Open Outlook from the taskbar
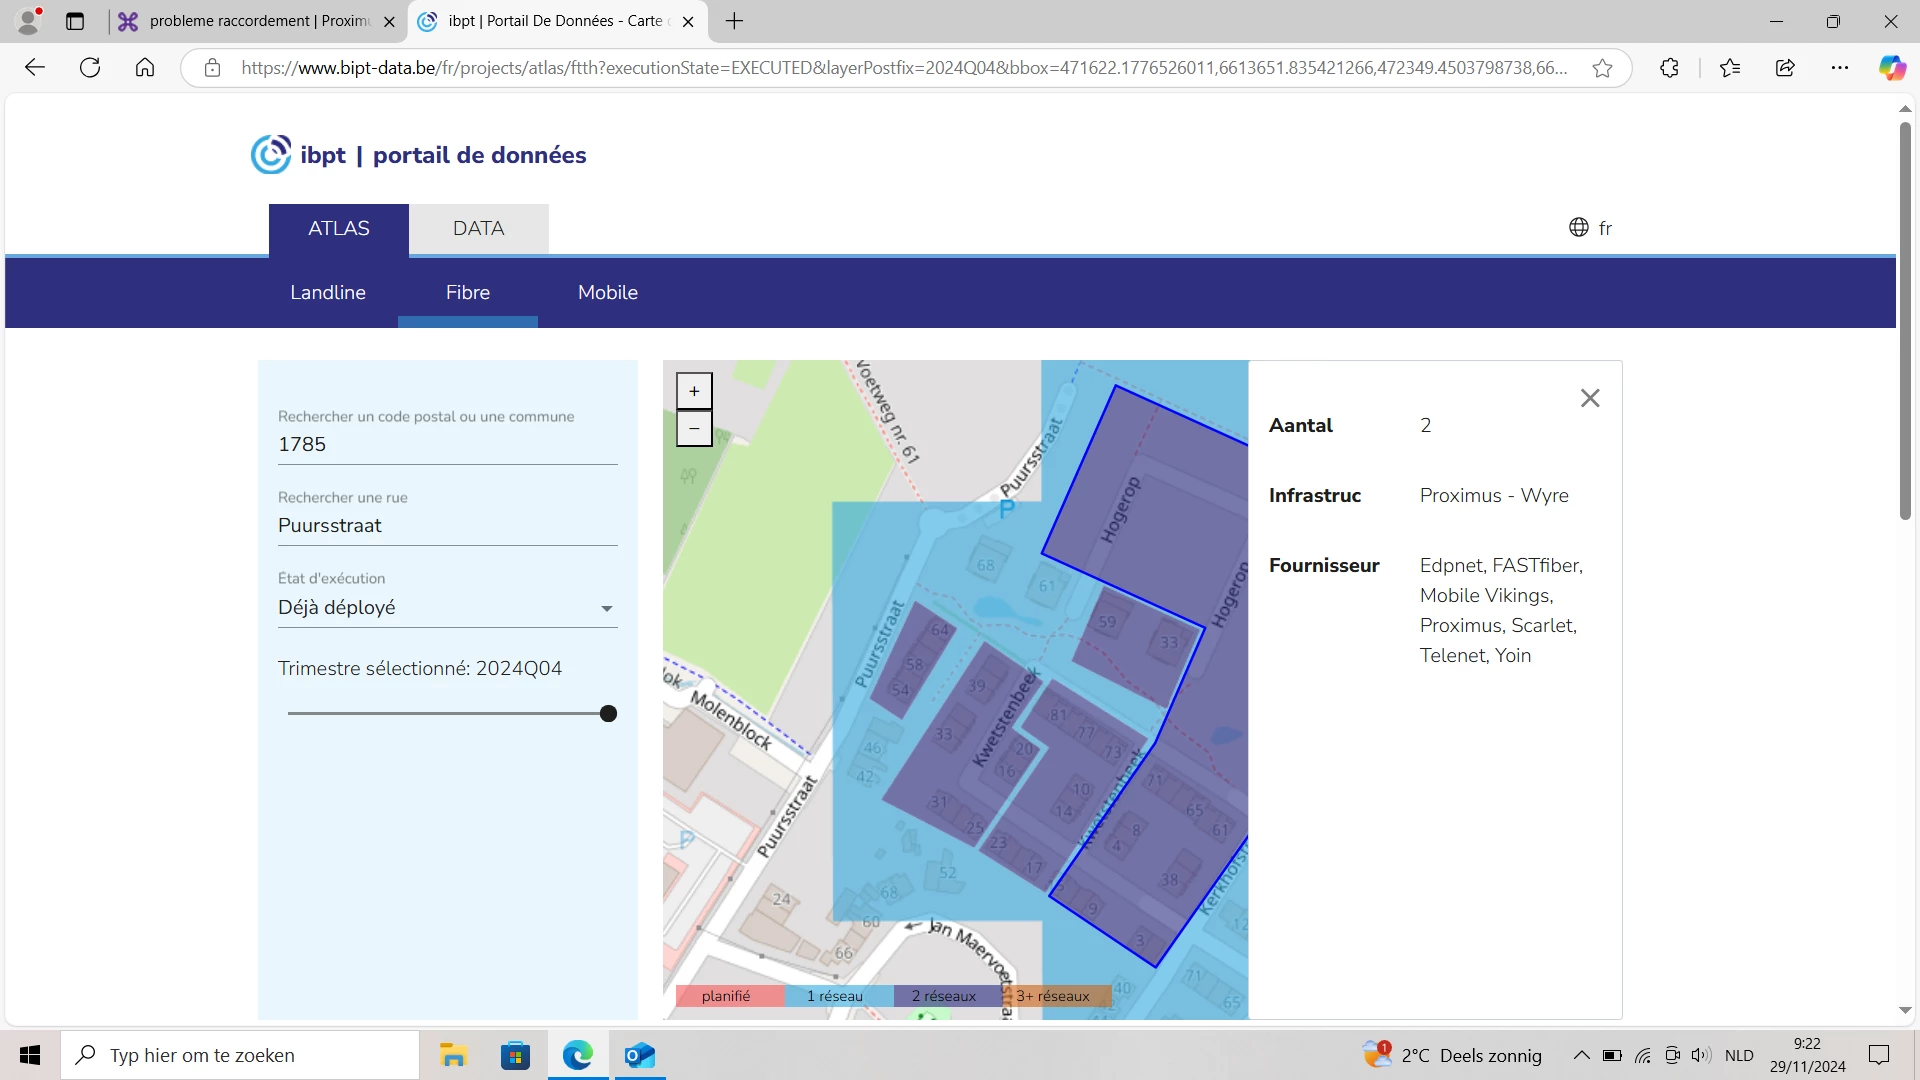 point(639,1055)
